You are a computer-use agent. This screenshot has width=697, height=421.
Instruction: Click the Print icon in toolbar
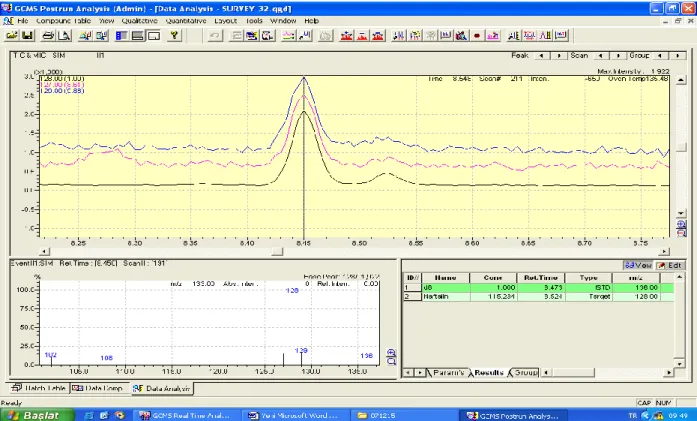pyautogui.click(x=48, y=36)
